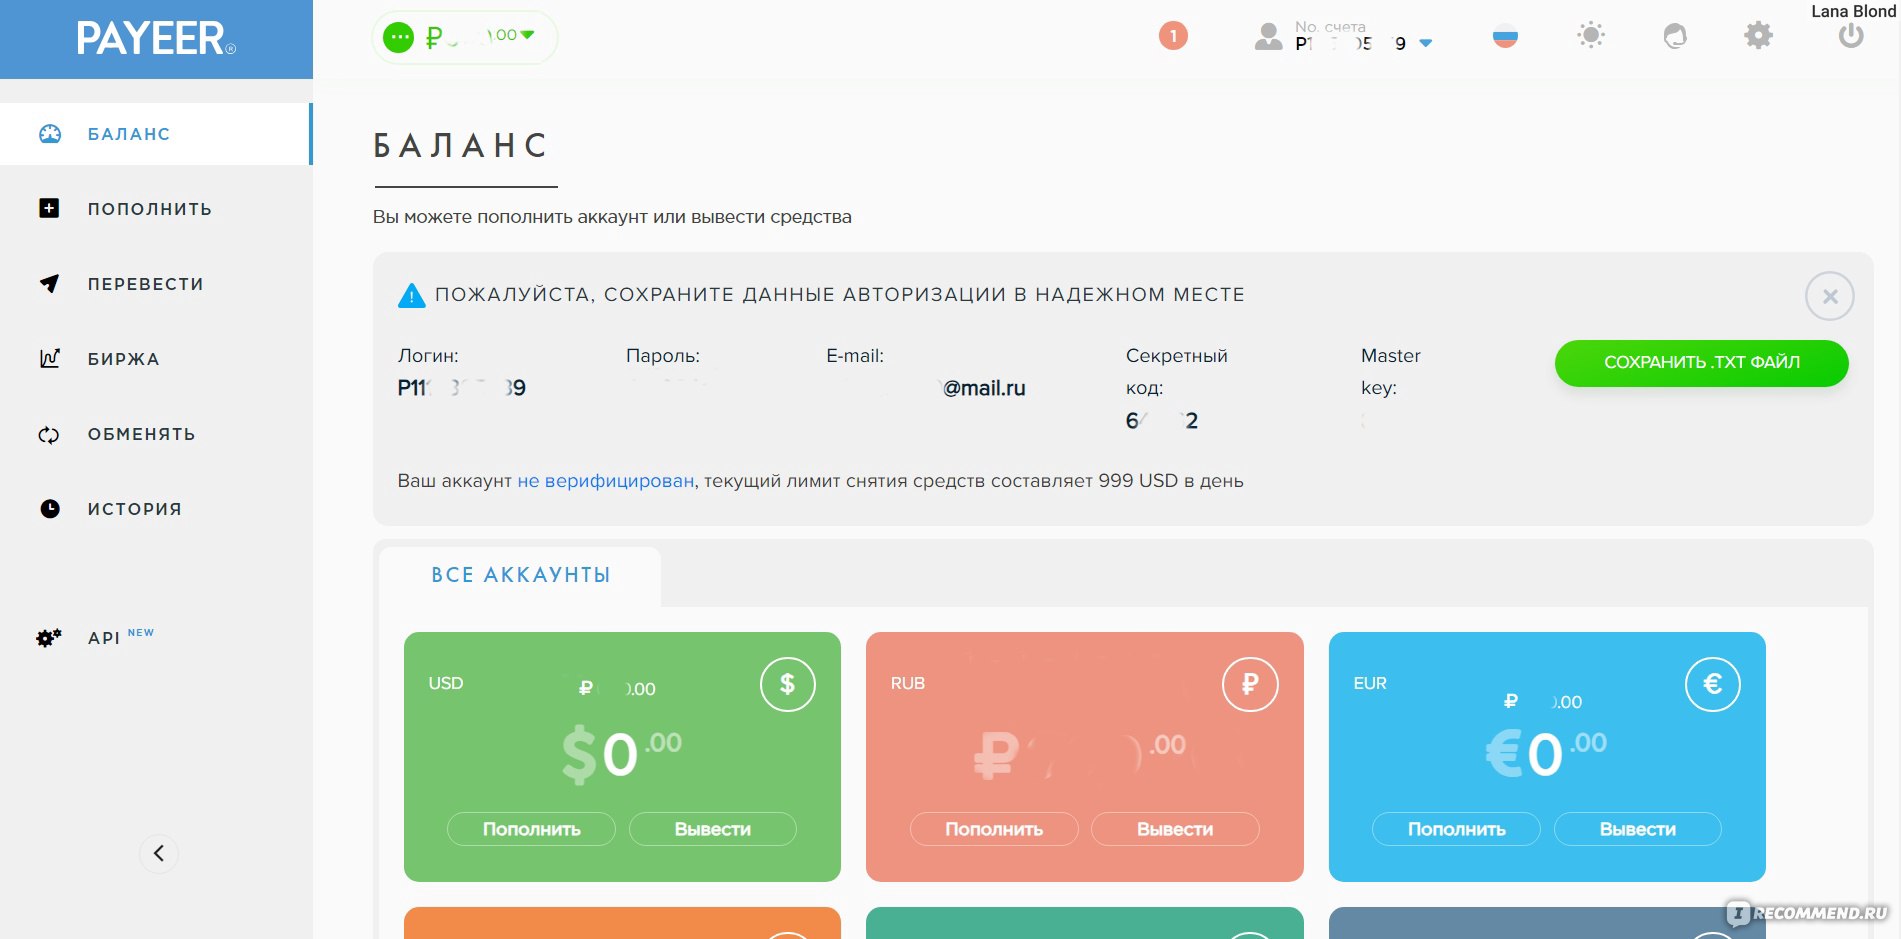Click the green dots icon in the balance pill
The height and width of the screenshot is (939, 1901).
click(398, 38)
